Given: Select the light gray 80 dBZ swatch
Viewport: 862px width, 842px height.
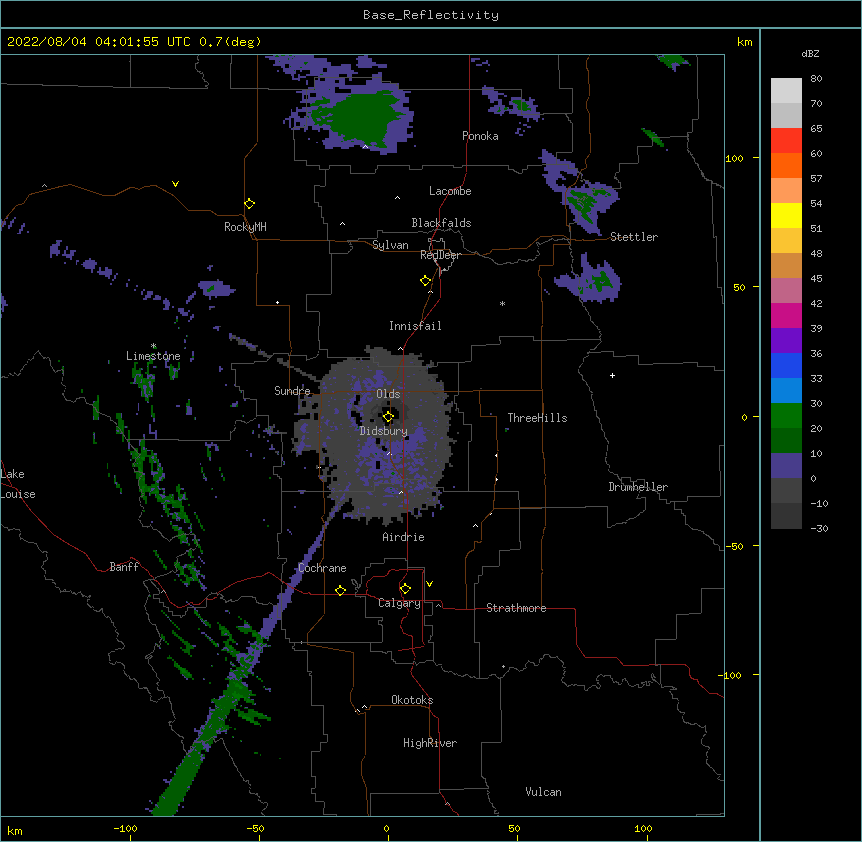Looking at the screenshot, I should pos(786,91).
